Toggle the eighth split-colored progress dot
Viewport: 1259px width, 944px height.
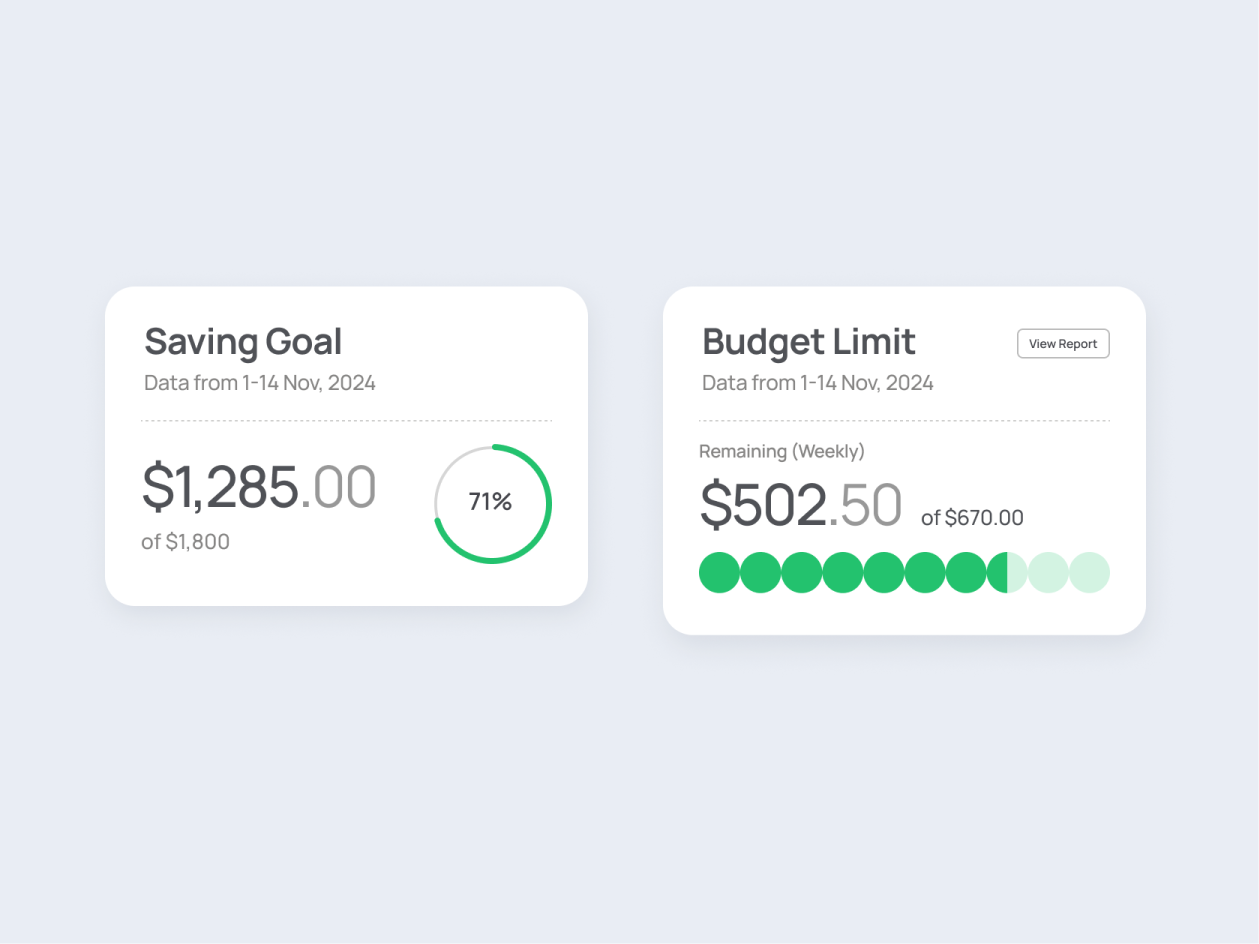1007,572
